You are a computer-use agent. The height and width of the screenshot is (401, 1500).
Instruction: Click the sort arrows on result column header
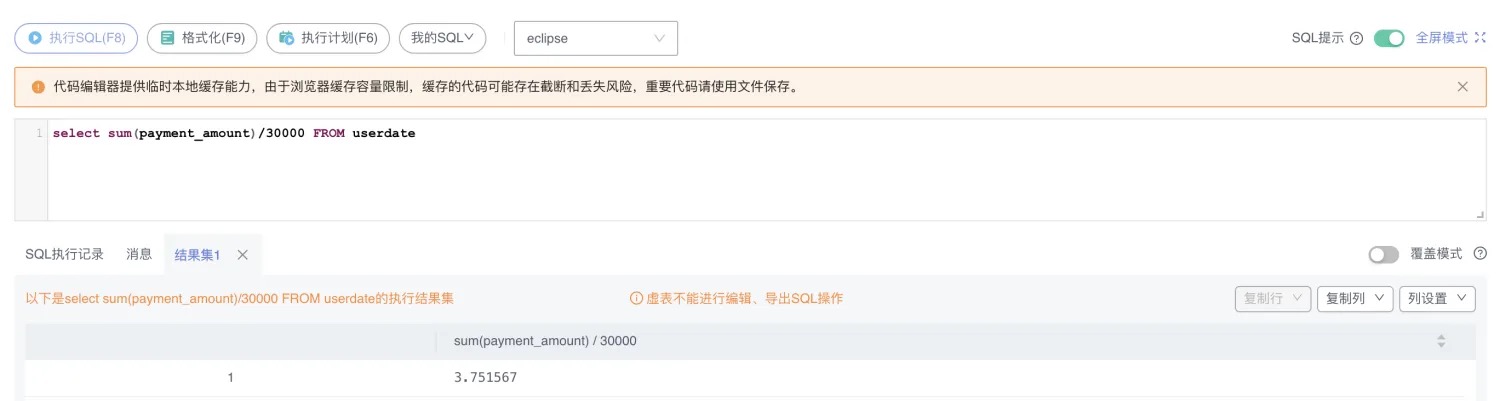click(1441, 341)
